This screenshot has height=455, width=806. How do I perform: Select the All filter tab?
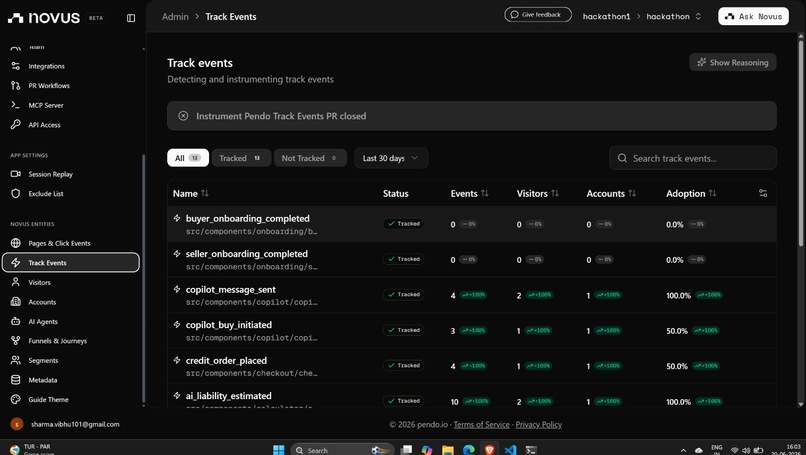[x=188, y=158]
